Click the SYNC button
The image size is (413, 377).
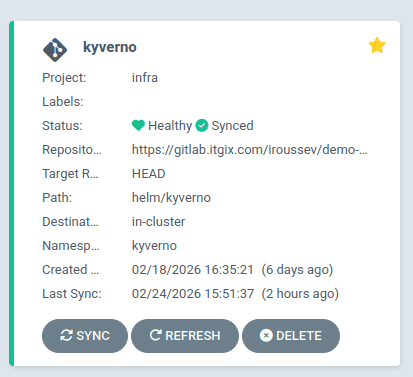coord(85,336)
